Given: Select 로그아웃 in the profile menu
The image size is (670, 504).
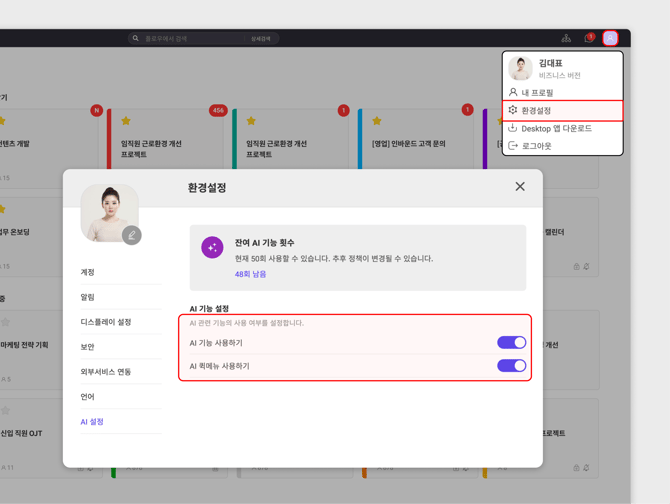Looking at the screenshot, I should 562,146.
